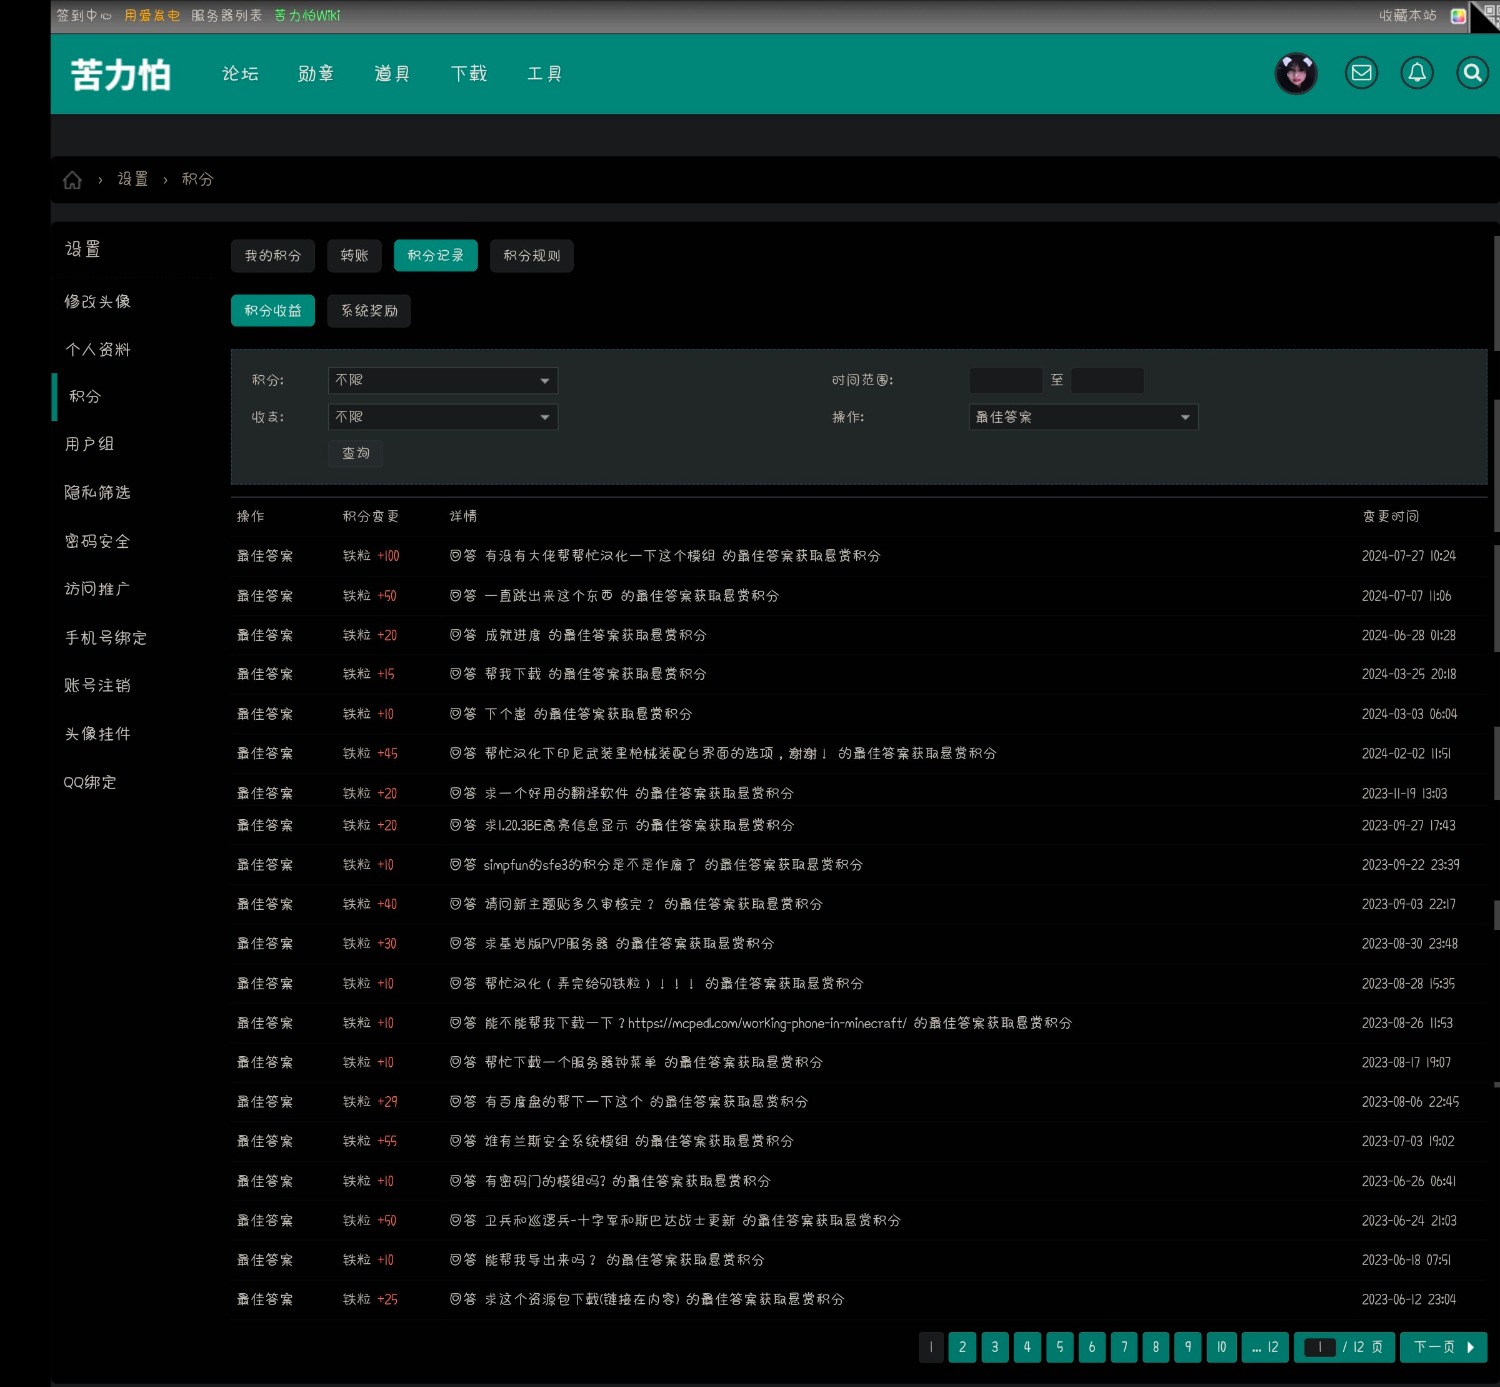This screenshot has width=1500, height=1387.
Task: Click the colorful style switcher icon
Action: pos(1458,16)
